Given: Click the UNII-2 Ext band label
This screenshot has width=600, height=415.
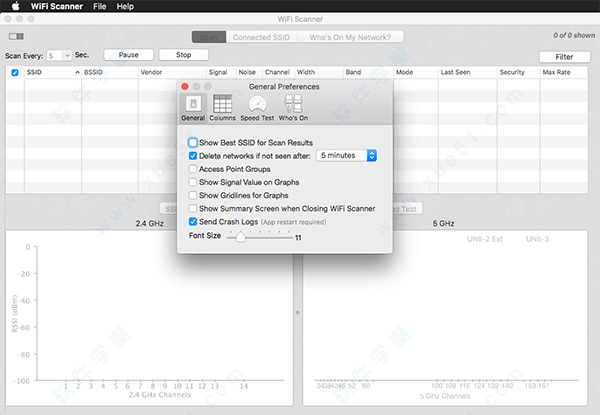Looking at the screenshot, I should tap(485, 239).
